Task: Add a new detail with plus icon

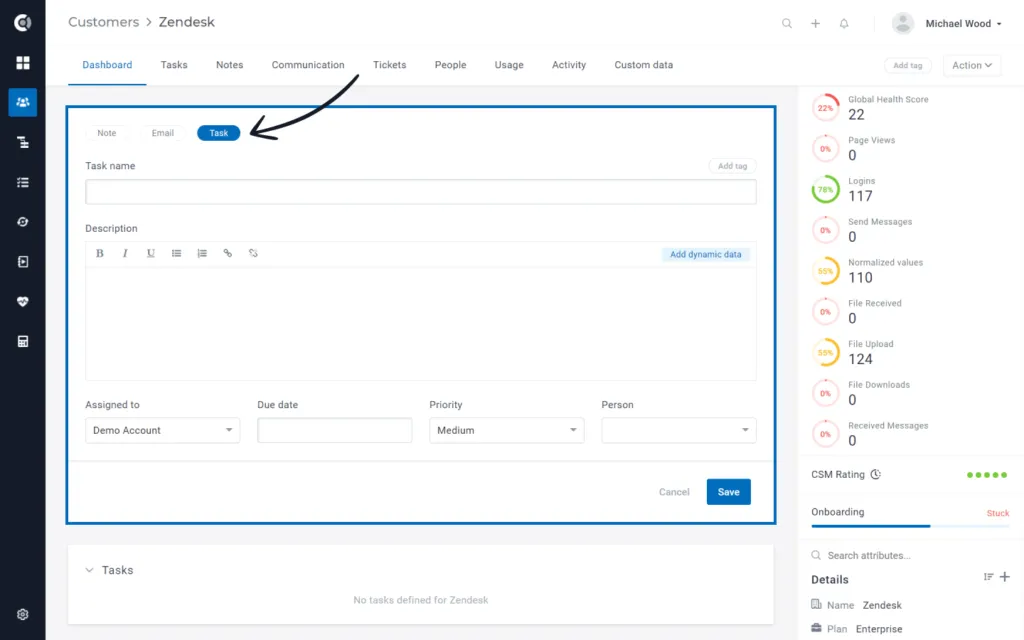Action: (x=1005, y=577)
